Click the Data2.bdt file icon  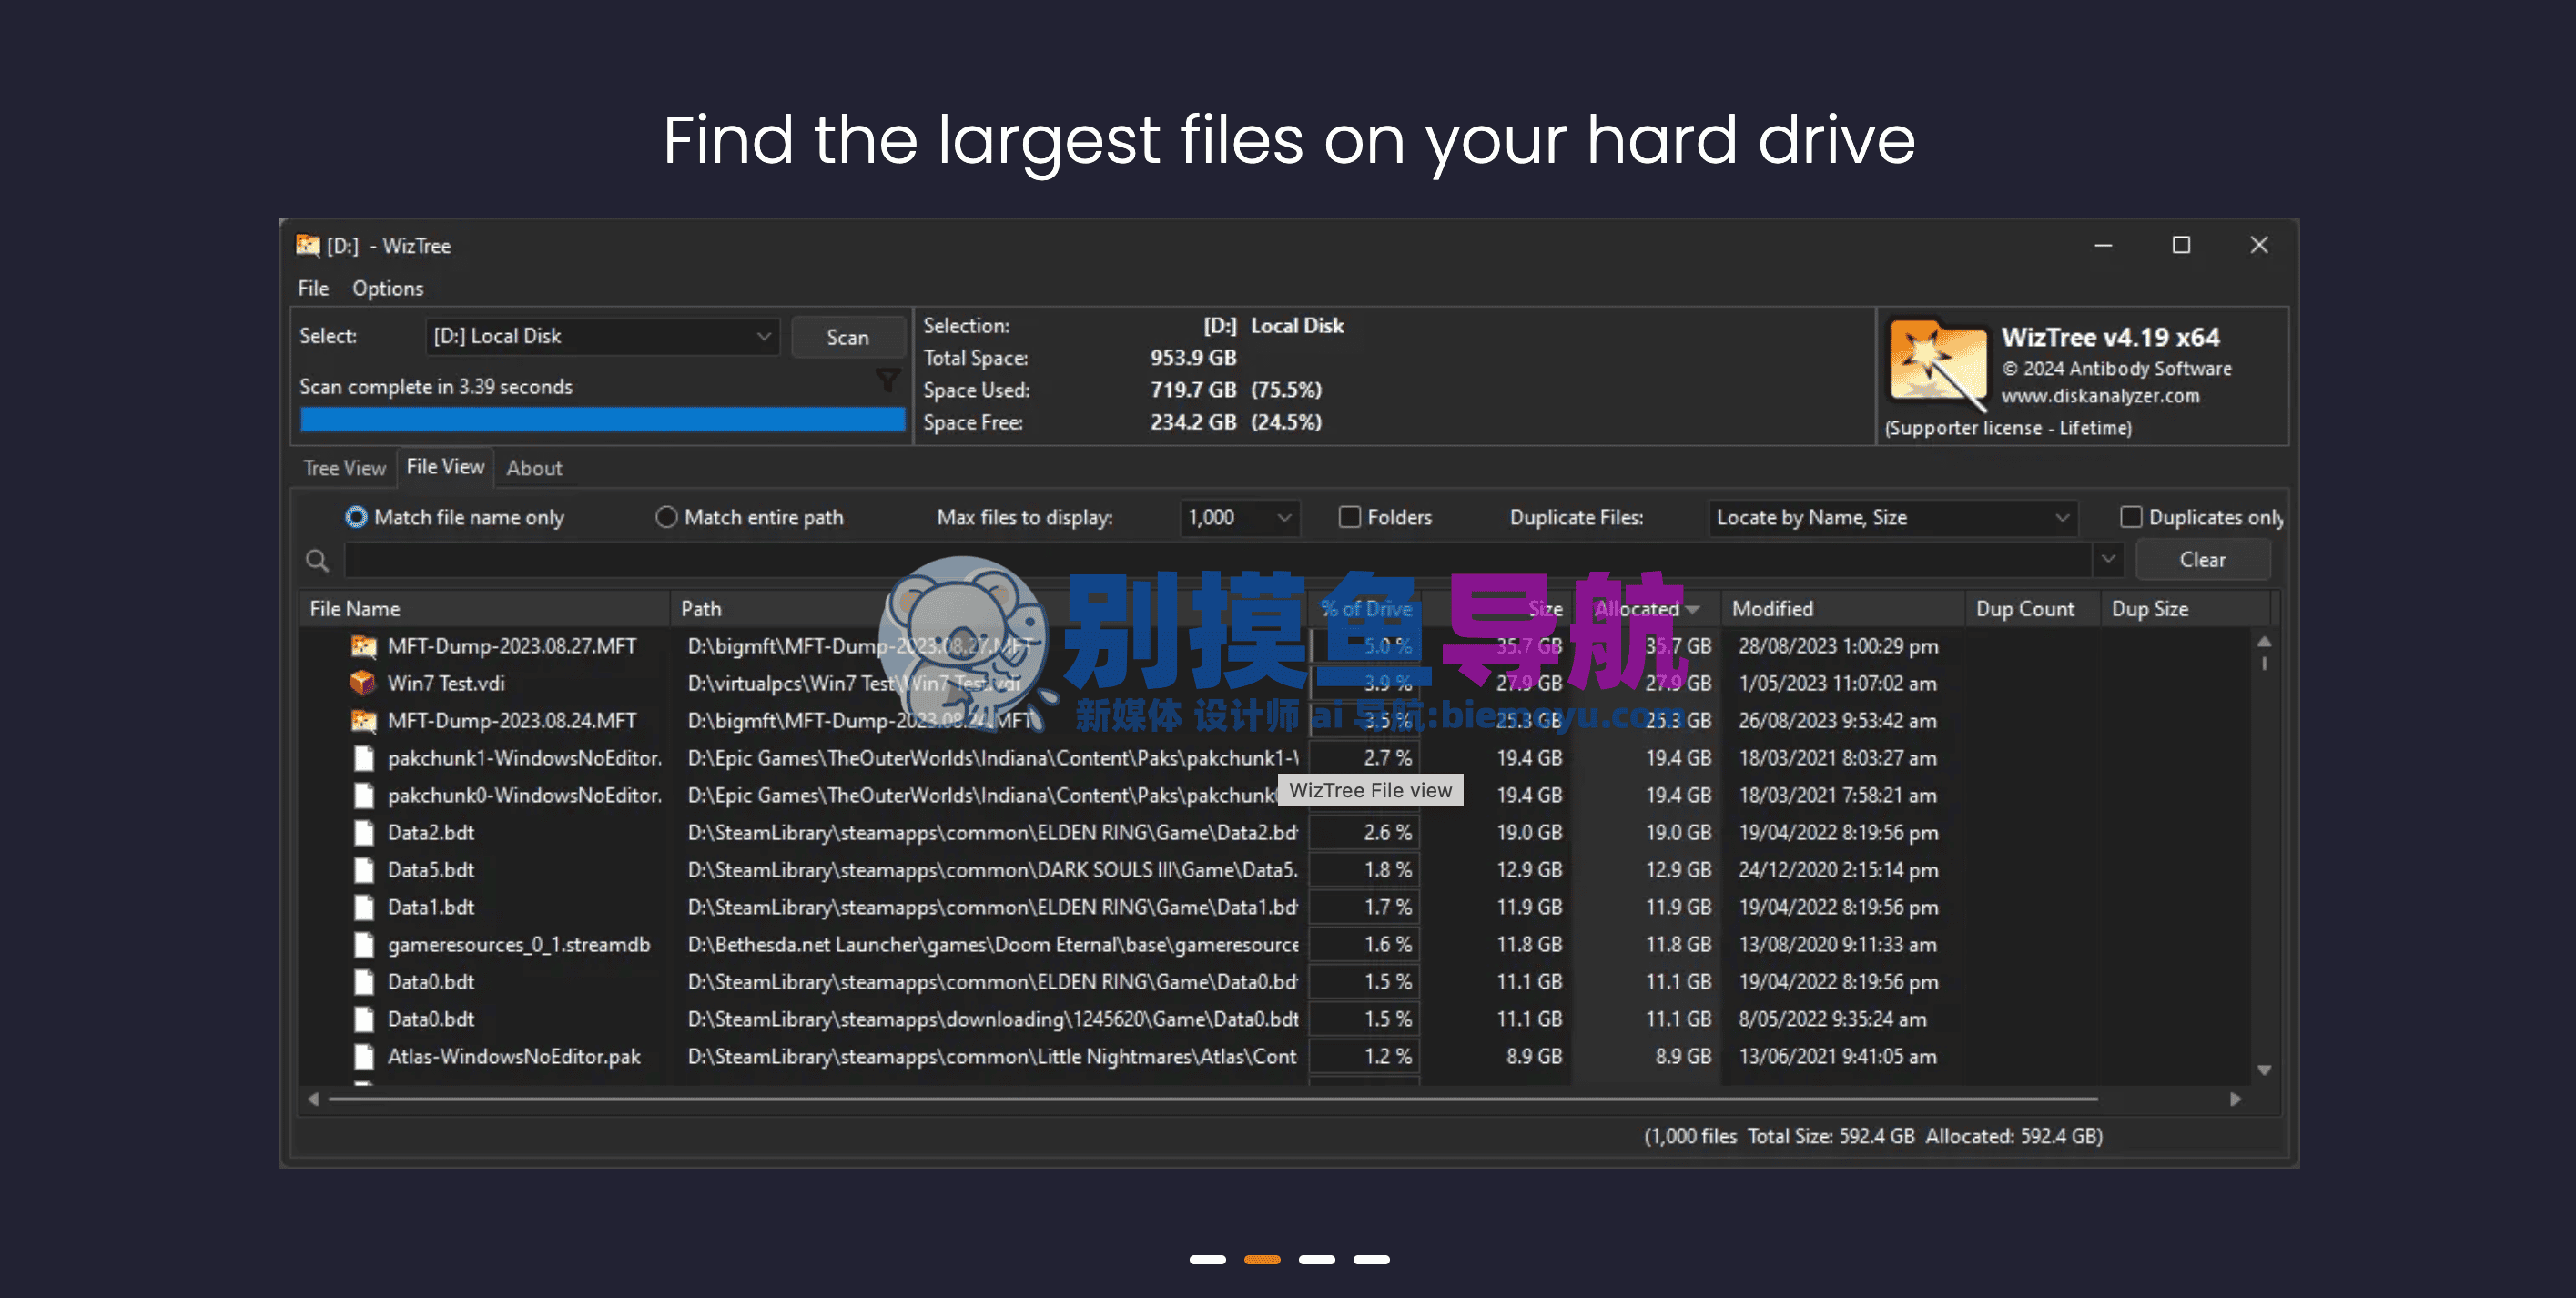pos(364,833)
